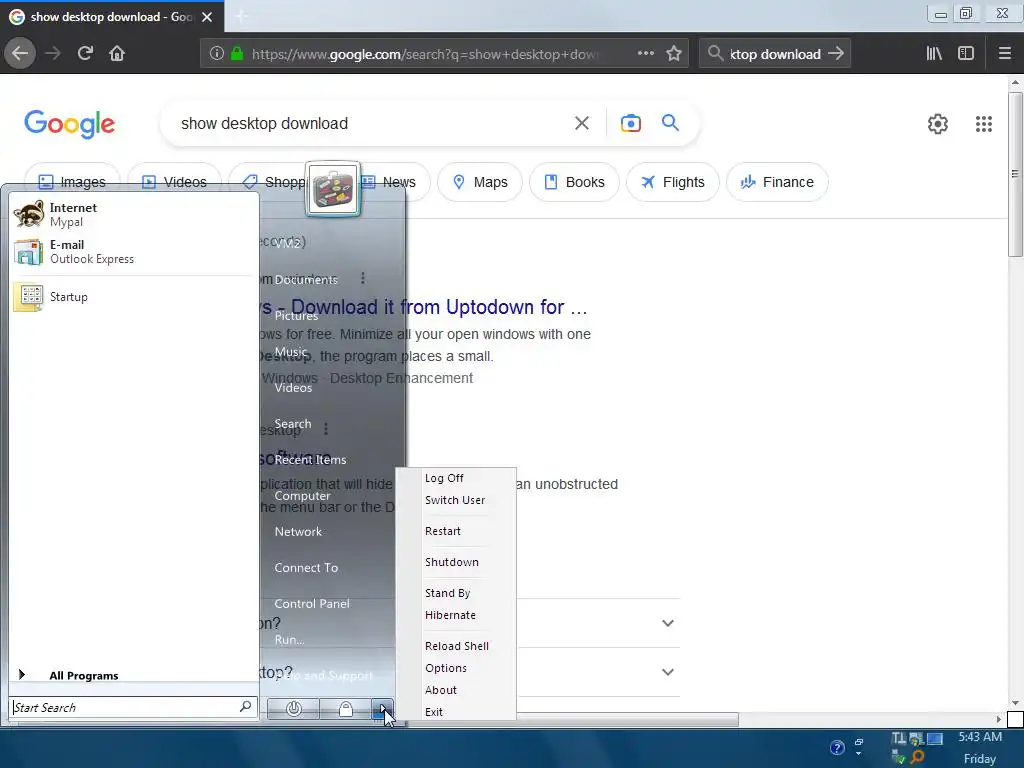Open the Google apps grid
This screenshot has height=768, width=1024.
[x=984, y=124]
